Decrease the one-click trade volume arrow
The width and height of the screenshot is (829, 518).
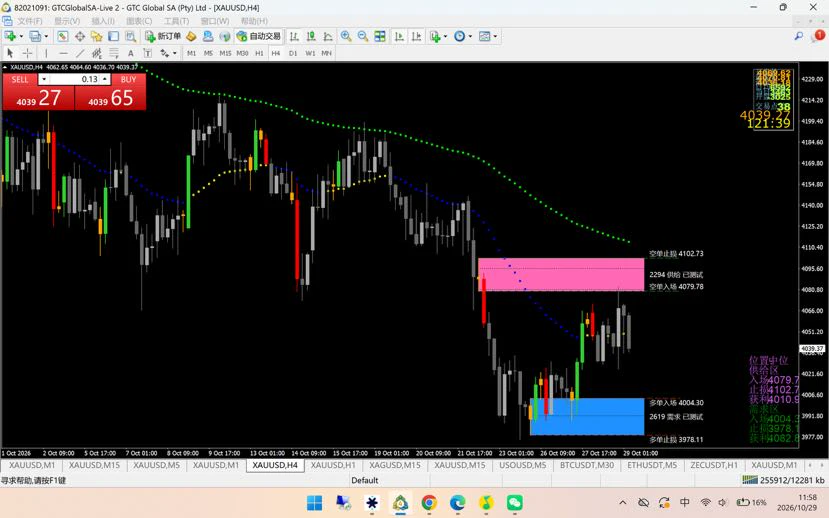(x=44, y=79)
